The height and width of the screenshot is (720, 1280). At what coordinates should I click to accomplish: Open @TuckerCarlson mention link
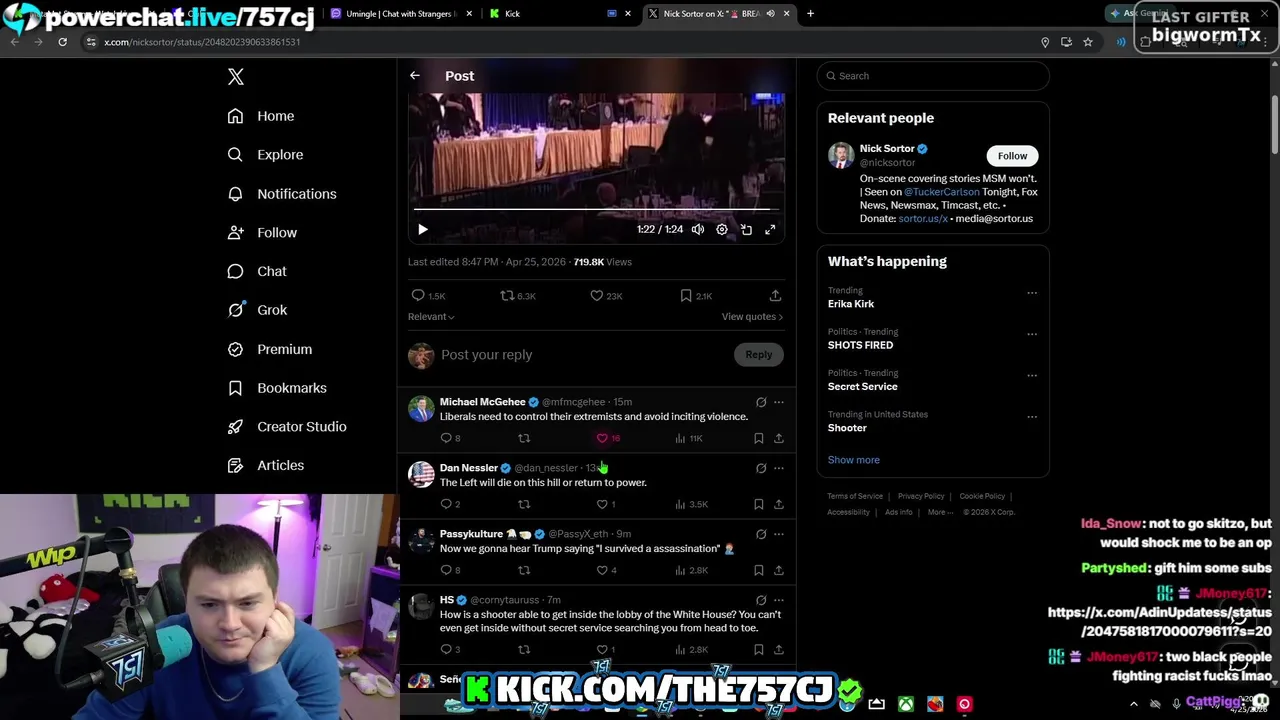[942, 192]
